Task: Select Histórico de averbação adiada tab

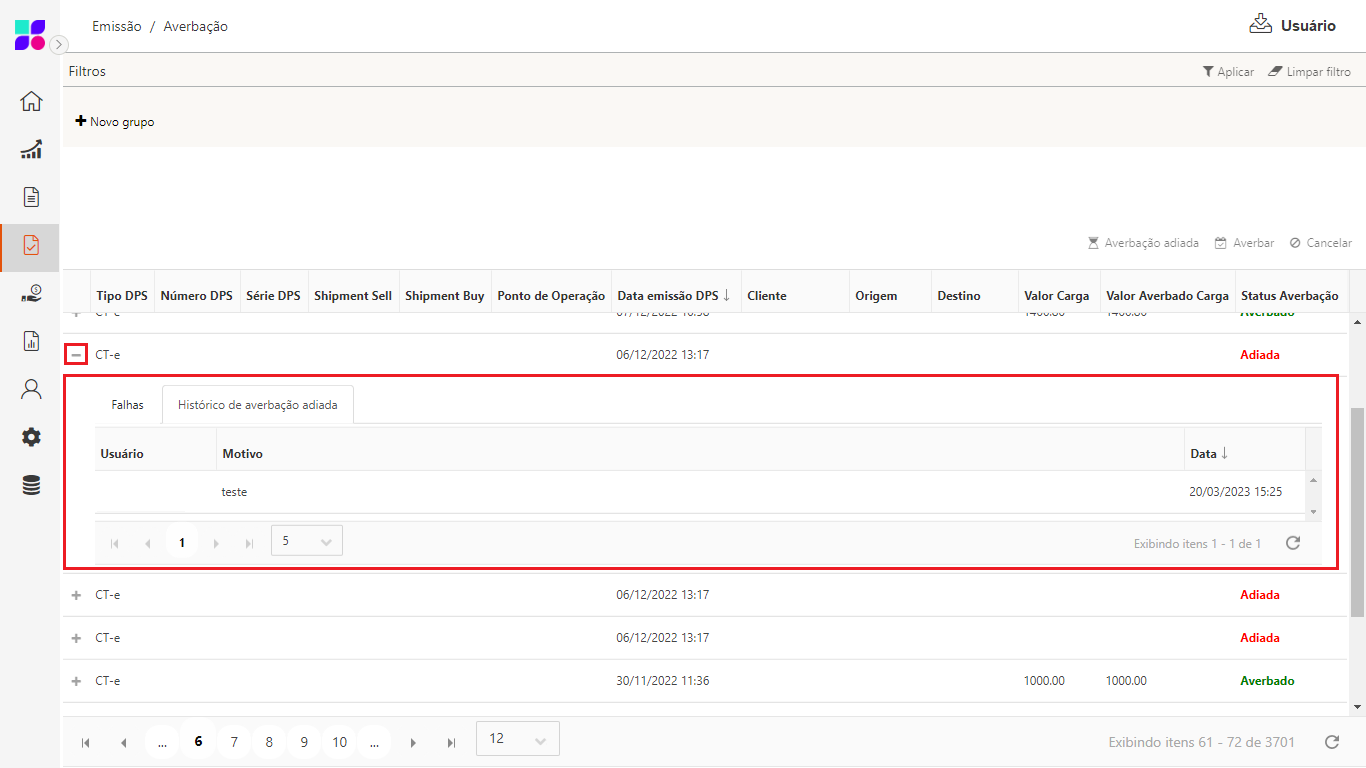Action: 257,405
